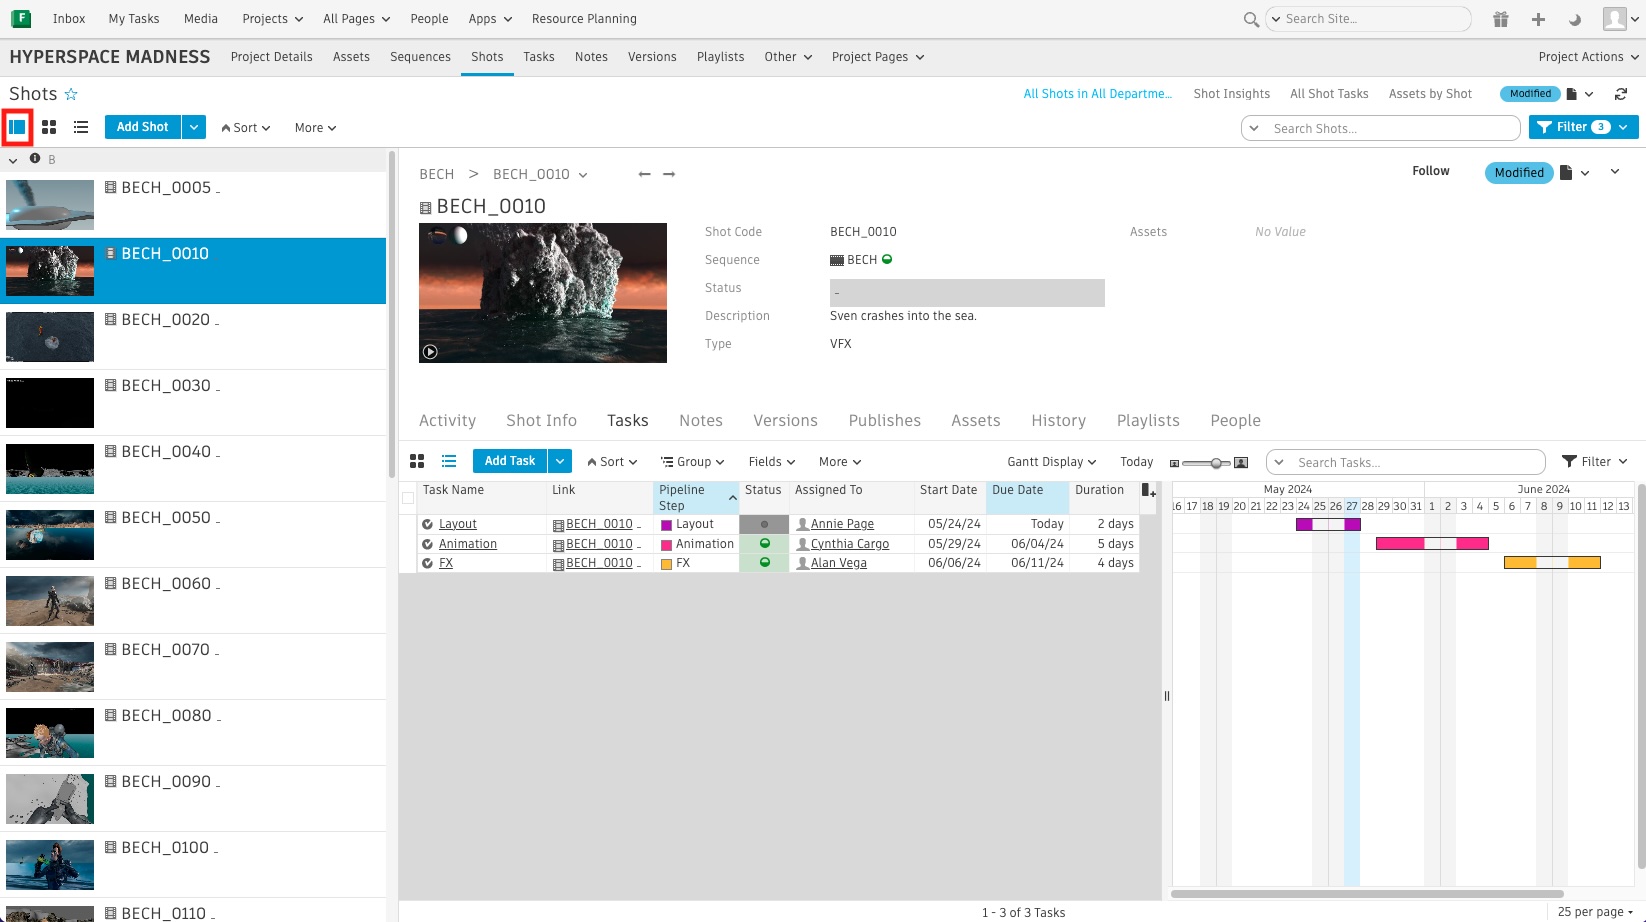Viewport: 1646px width, 922px height.
Task: Tick the select-all tasks checkbox
Action: (x=408, y=498)
